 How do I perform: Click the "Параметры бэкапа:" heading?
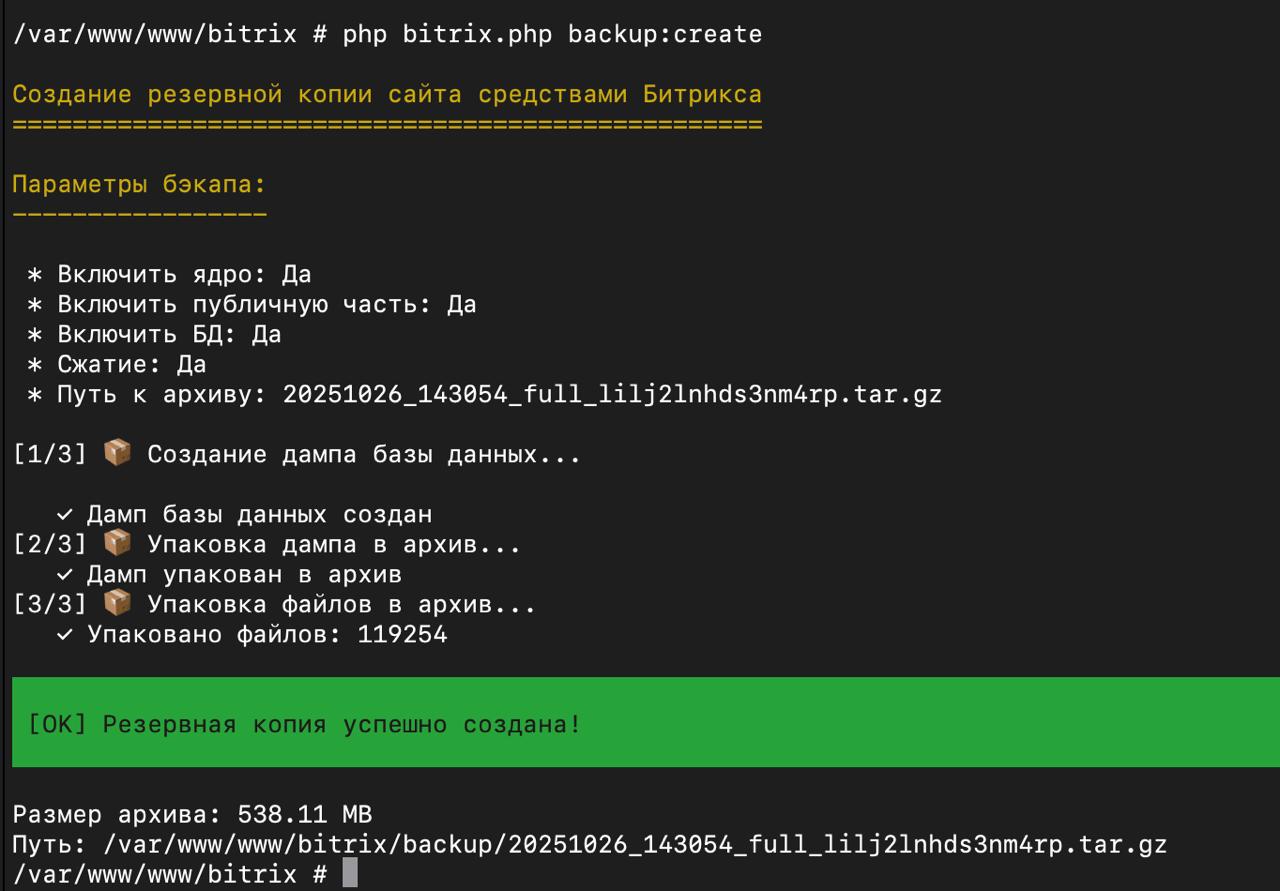(x=139, y=185)
